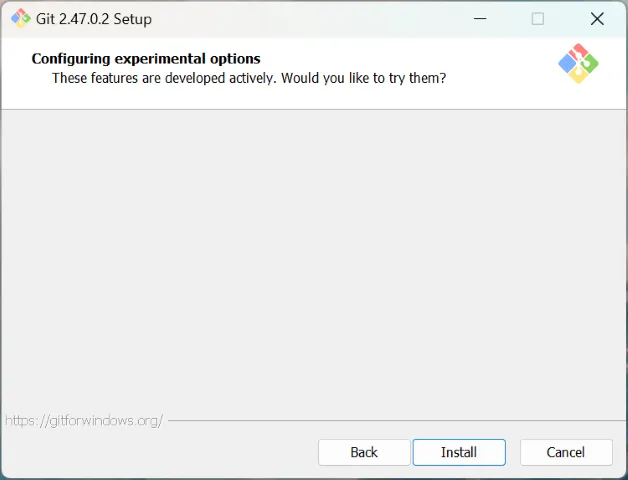Close the Git Setup window
This screenshot has width=628, height=480.
click(x=597, y=18)
